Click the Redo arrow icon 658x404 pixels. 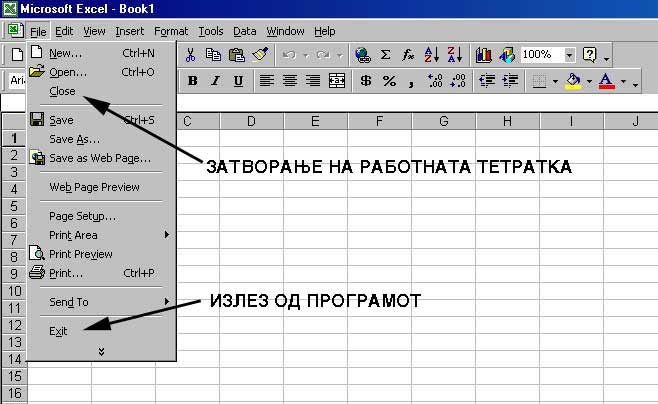click(323, 55)
